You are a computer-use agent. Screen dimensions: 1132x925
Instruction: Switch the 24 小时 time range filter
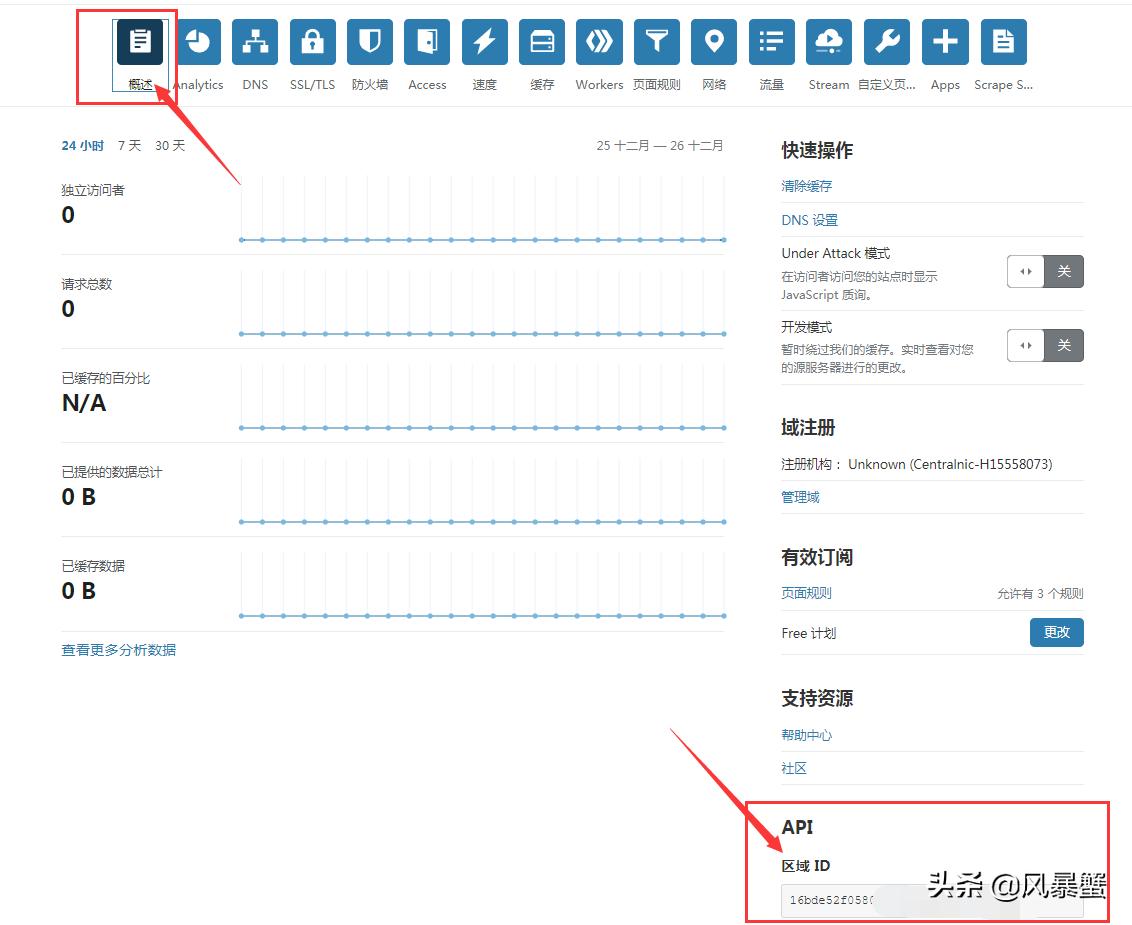coord(82,145)
